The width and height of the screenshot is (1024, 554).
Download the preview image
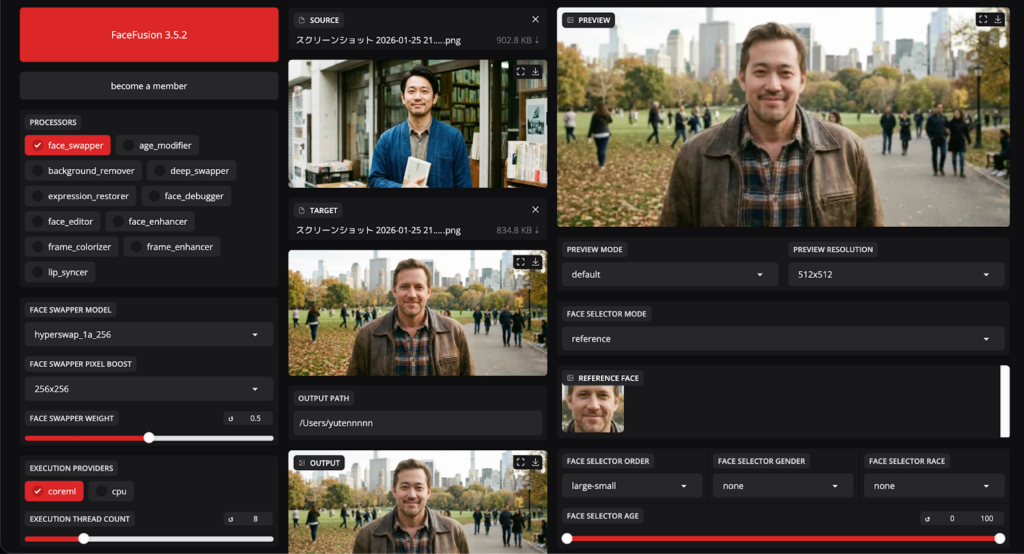[998, 19]
